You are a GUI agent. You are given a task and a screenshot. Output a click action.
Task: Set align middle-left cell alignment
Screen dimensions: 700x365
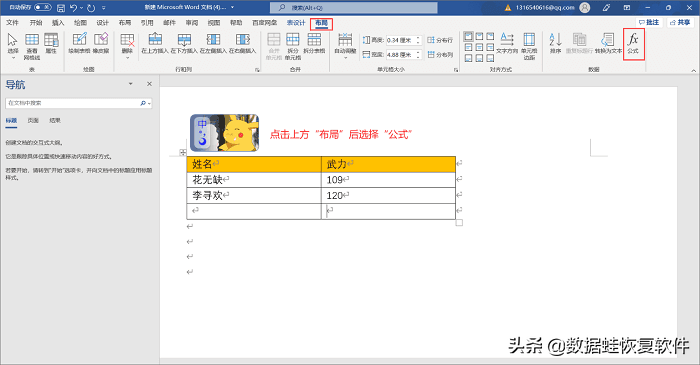[468, 47]
